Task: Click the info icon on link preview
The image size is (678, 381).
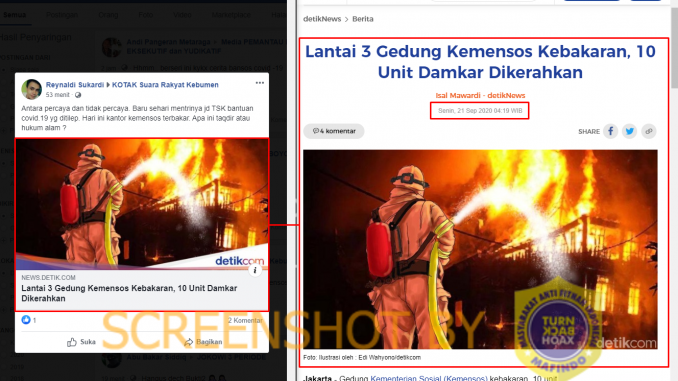Action: click(255, 270)
